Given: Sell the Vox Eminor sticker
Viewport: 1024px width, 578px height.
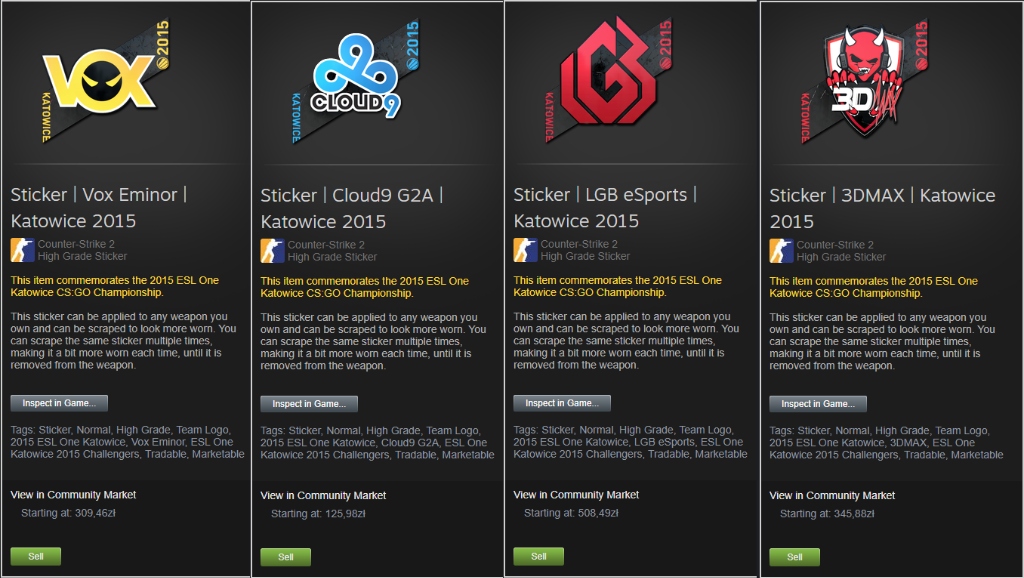Looking at the screenshot, I should 36,556.
